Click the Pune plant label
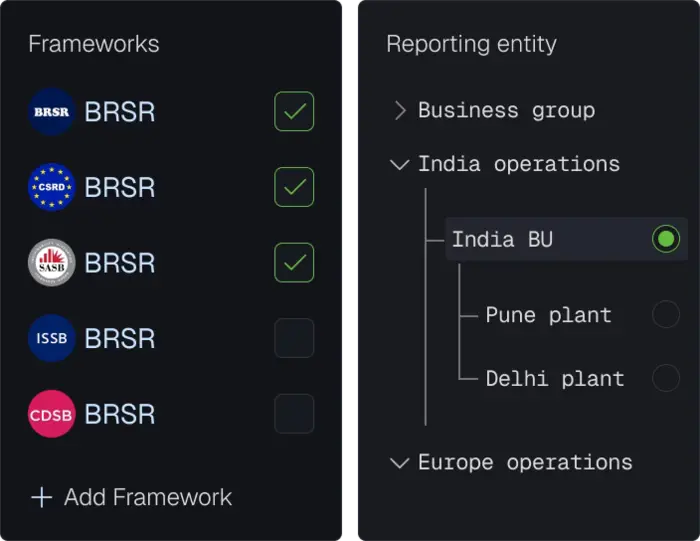 tap(549, 316)
